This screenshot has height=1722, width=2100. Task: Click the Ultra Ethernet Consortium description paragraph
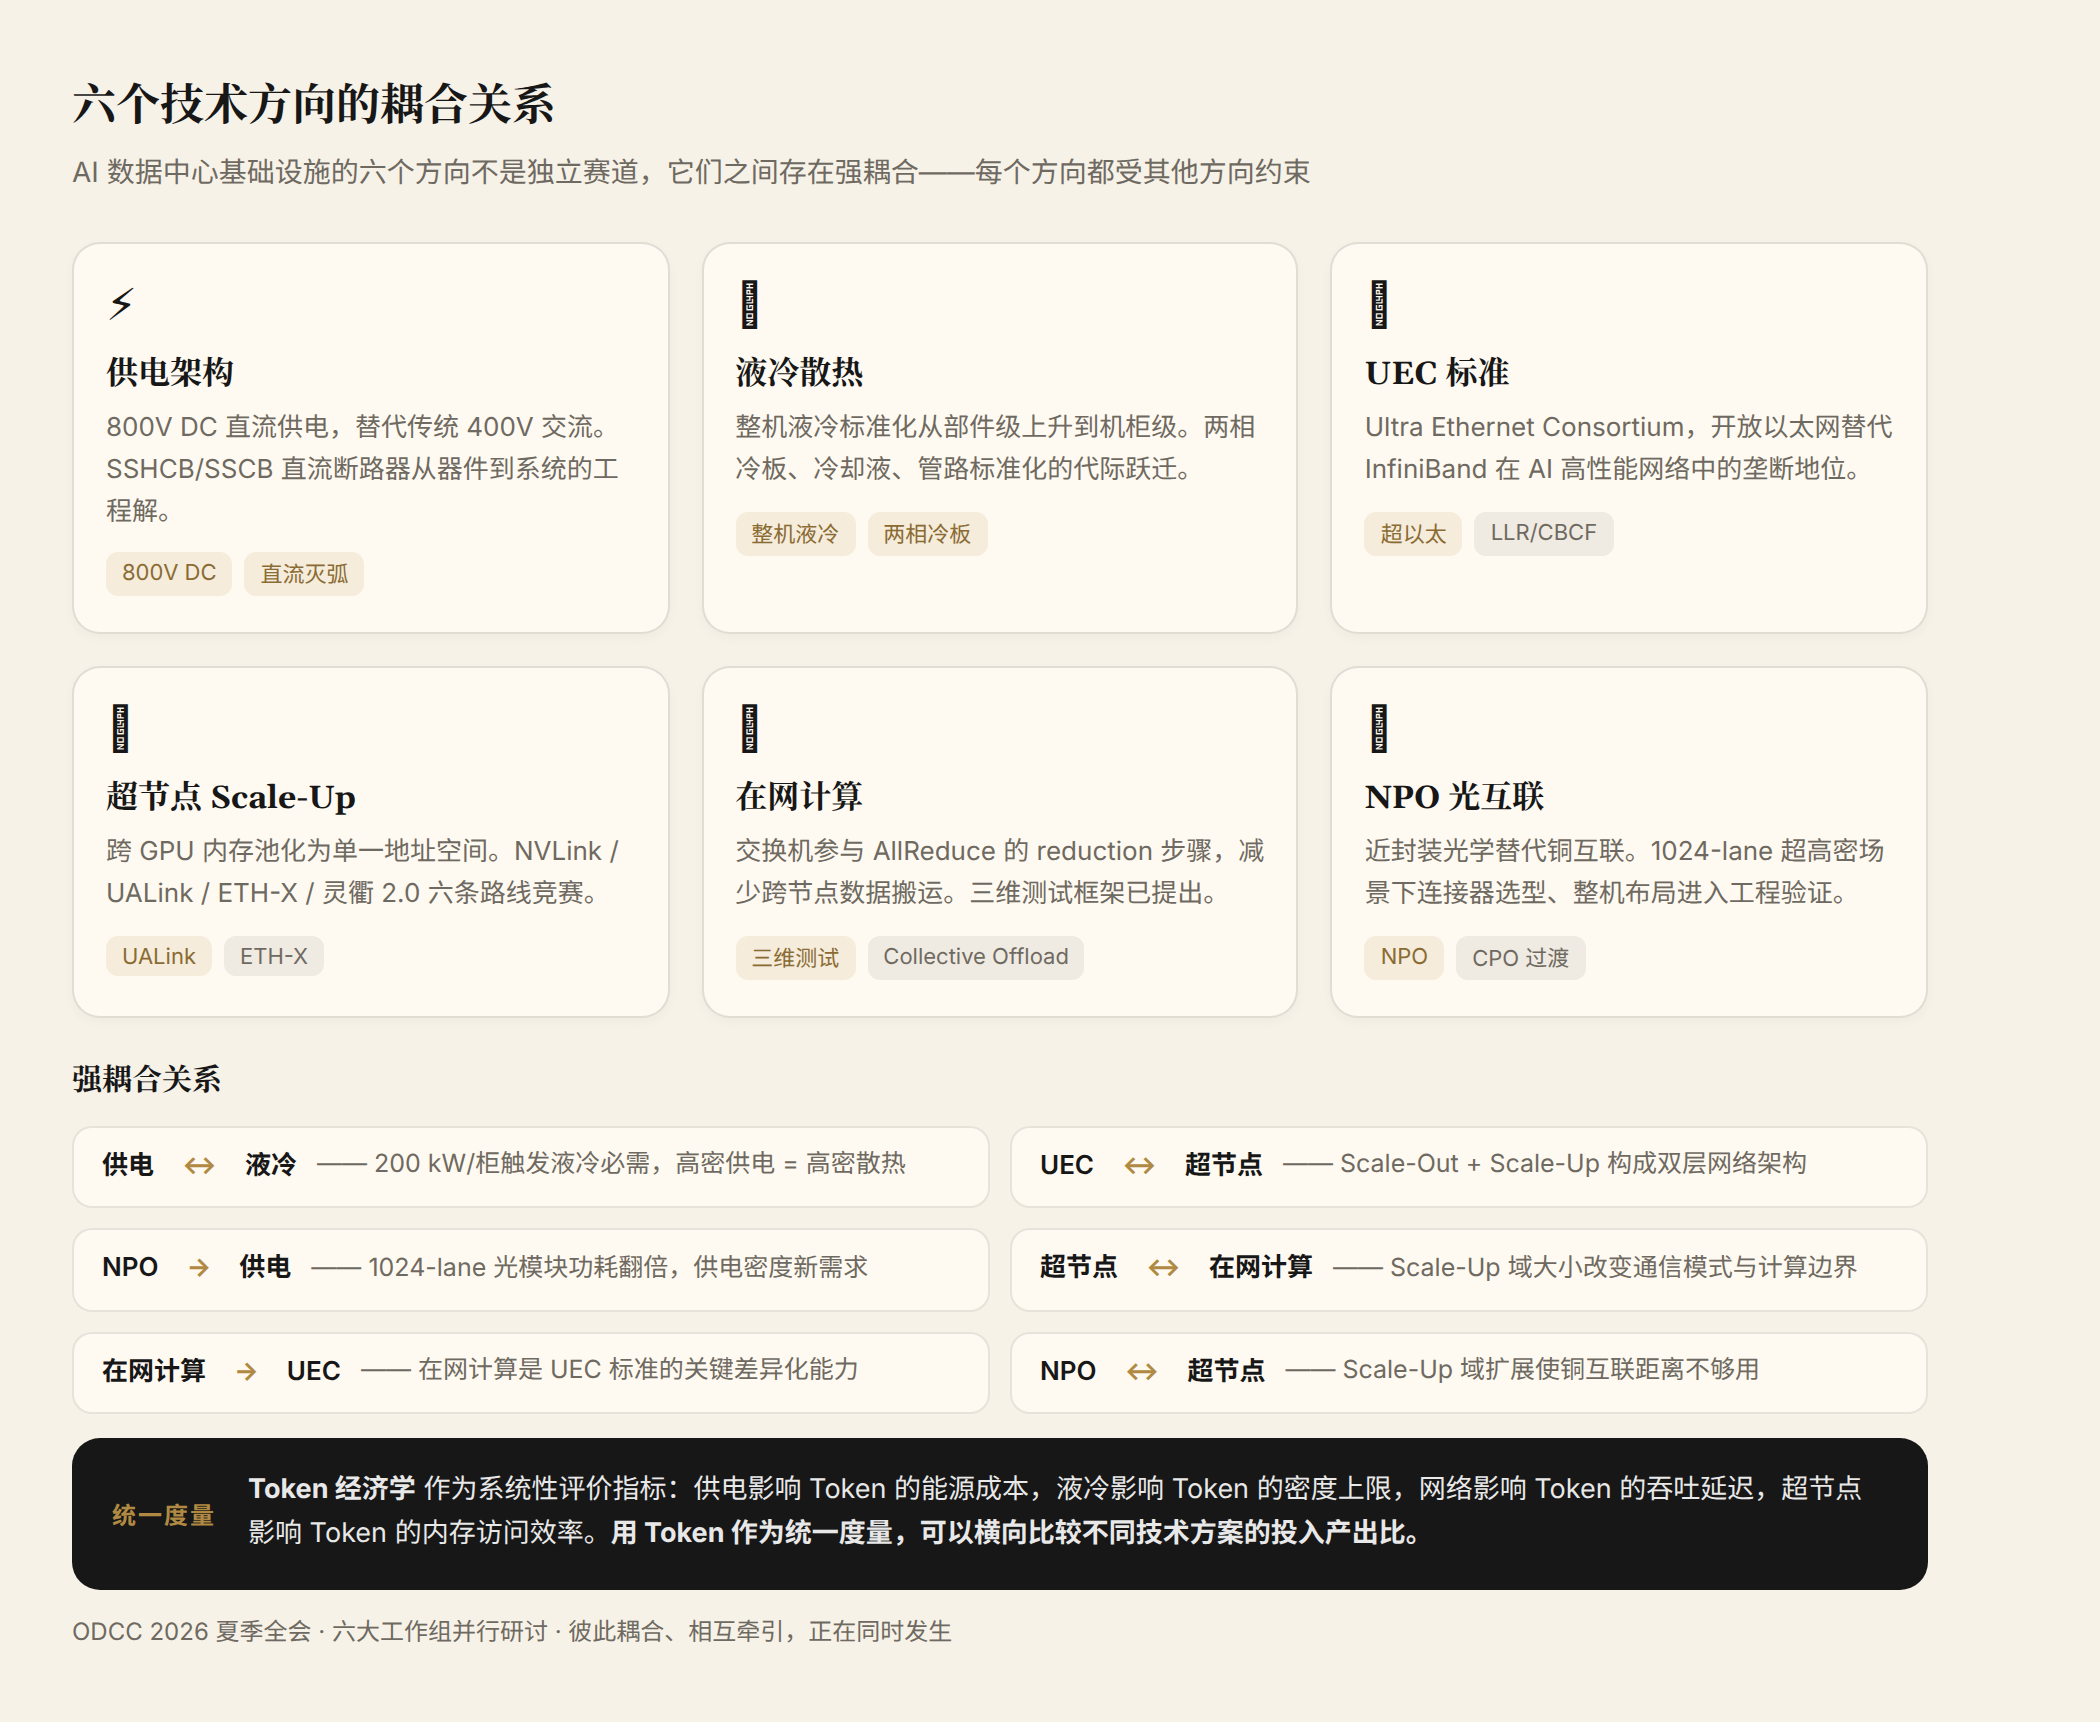pyautogui.click(x=1628, y=448)
